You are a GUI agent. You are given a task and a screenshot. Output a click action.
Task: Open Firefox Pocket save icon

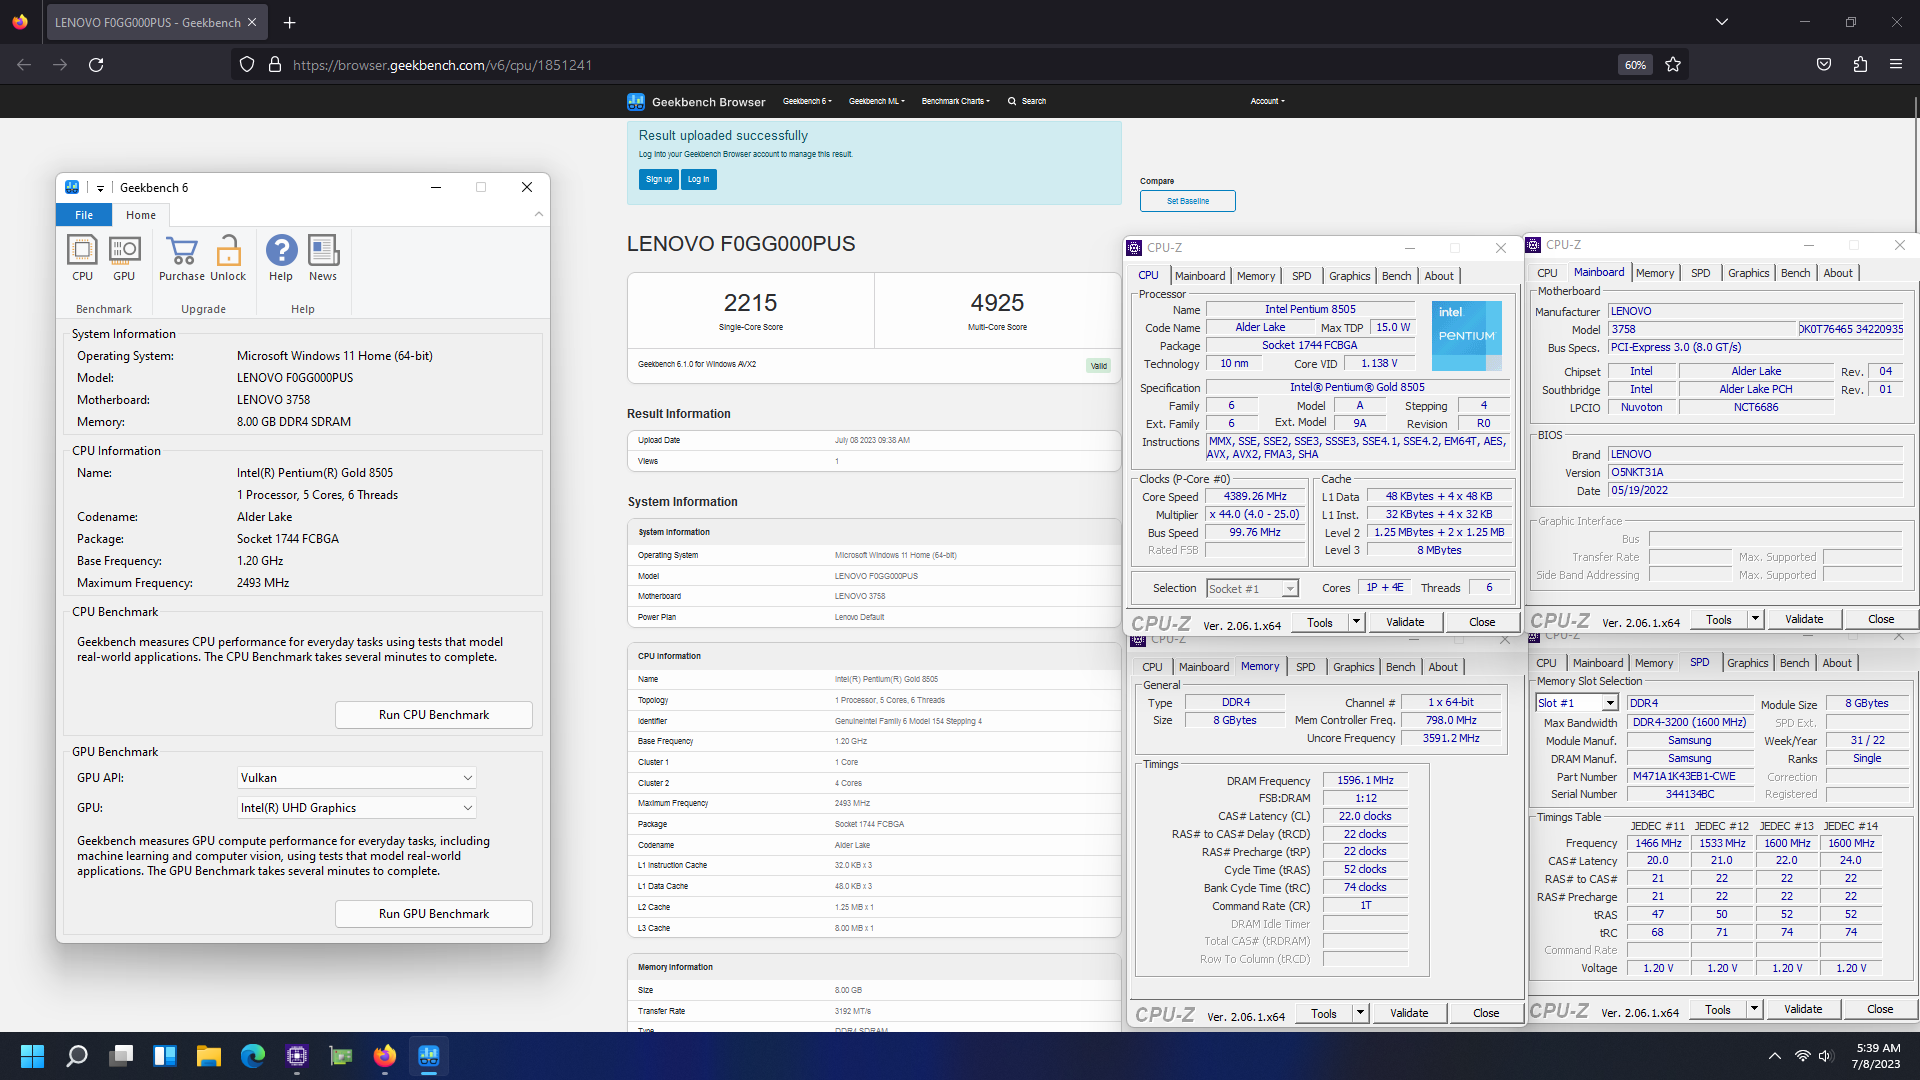tap(1824, 65)
